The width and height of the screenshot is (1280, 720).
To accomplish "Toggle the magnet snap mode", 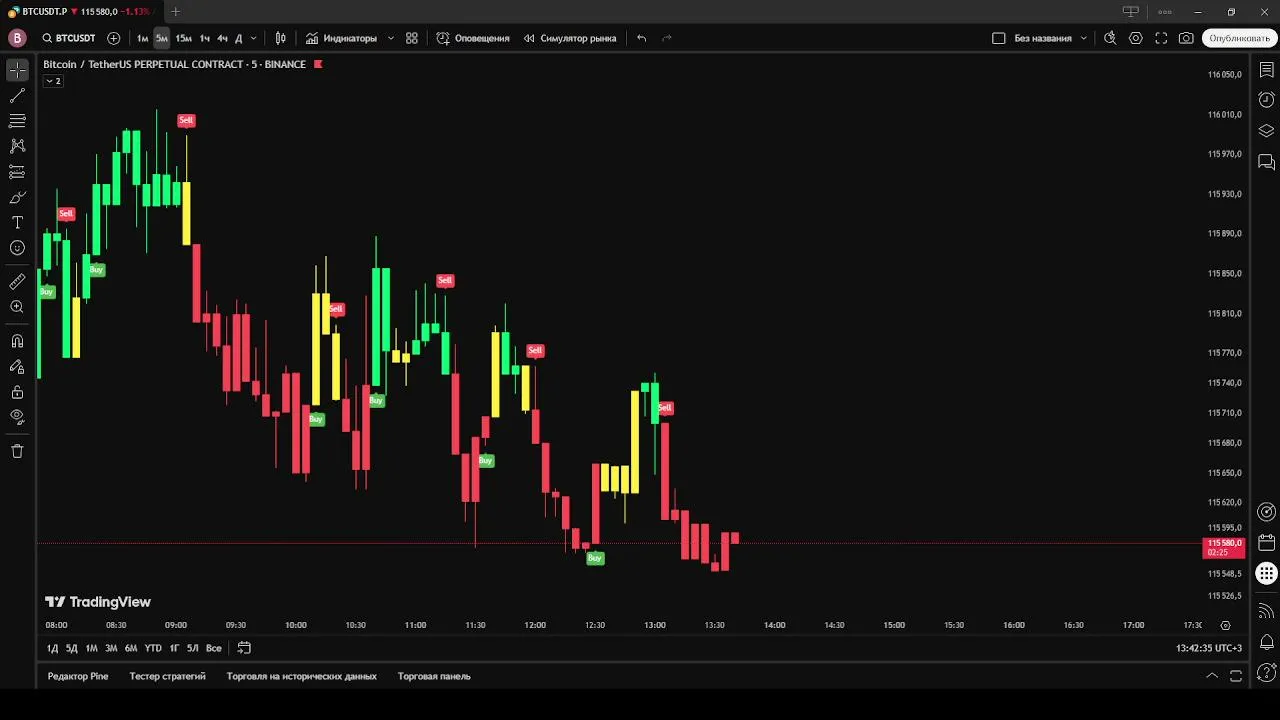I will pos(17,341).
